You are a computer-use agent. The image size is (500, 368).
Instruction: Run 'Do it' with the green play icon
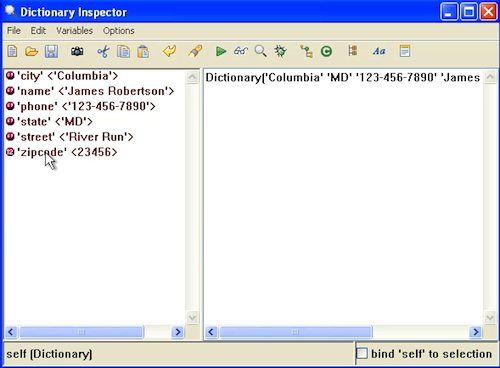point(221,51)
